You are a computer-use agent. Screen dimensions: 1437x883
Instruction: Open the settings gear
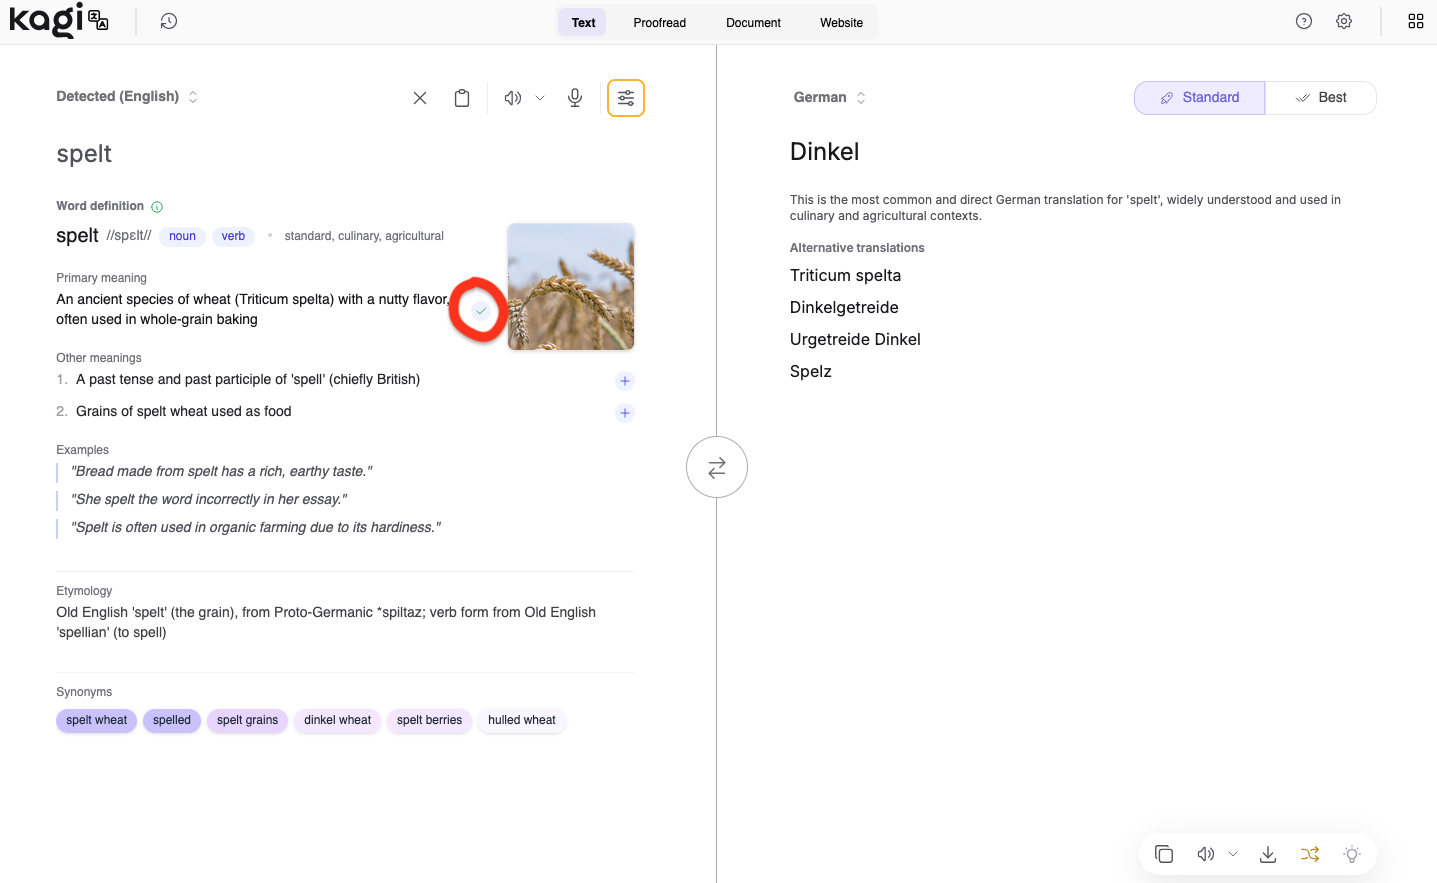[x=1344, y=21]
